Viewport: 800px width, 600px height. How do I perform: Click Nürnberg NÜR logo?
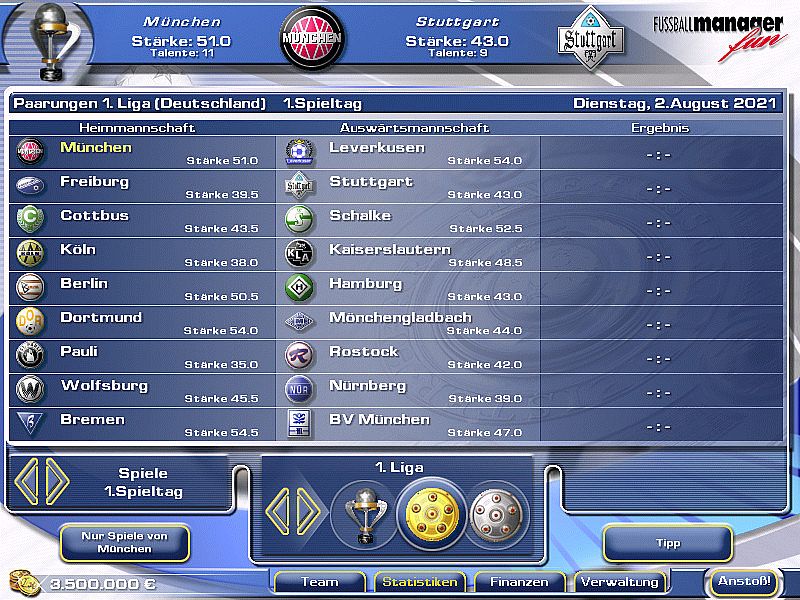[x=299, y=389]
